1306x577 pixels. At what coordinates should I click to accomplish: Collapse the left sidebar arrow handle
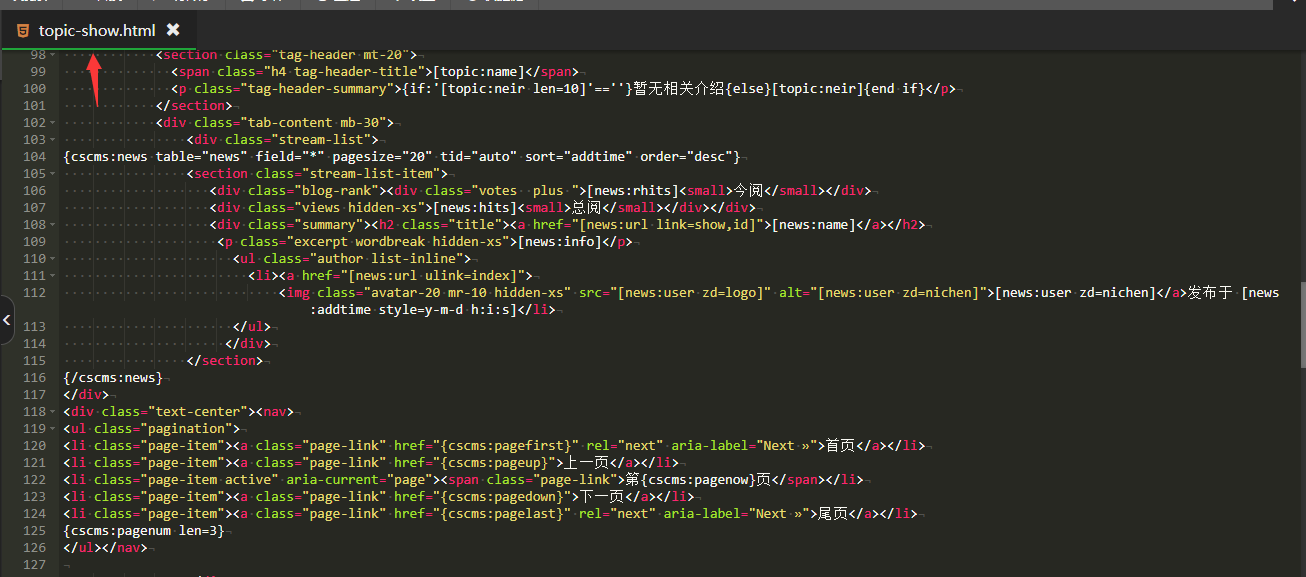tap(7, 320)
